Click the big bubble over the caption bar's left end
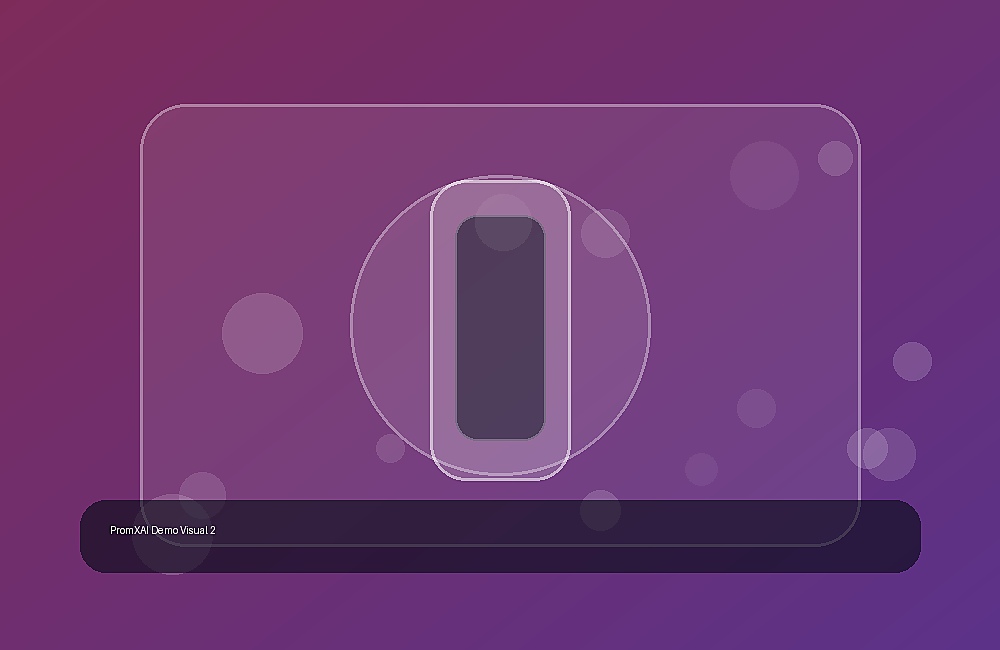This screenshot has height=650, width=1000. pos(172,535)
